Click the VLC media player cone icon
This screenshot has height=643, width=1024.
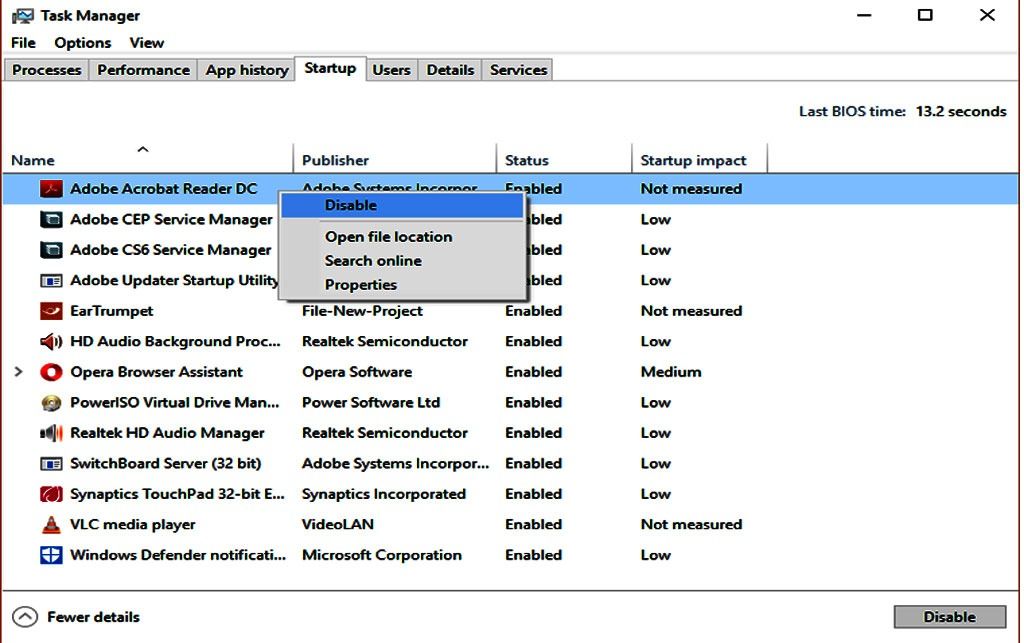pyautogui.click(x=51, y=525)
